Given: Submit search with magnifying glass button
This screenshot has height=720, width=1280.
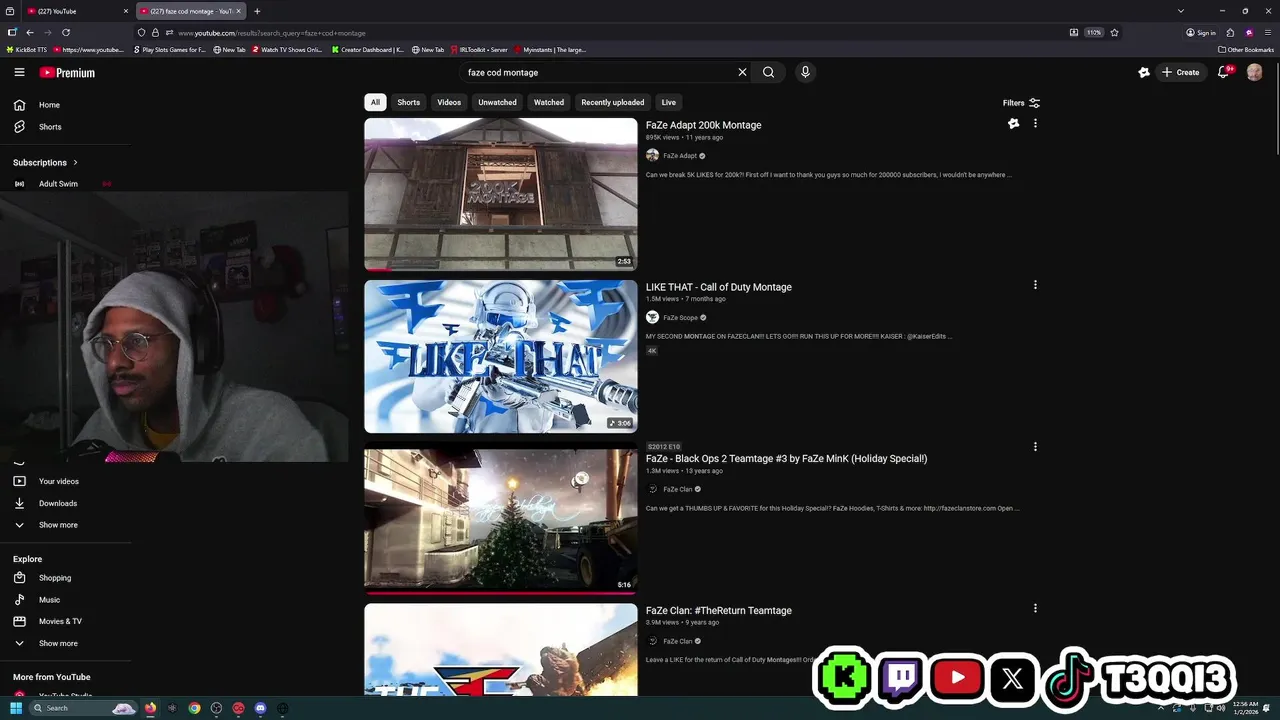Looking at the screenshot, I should [x=768, y=72].
